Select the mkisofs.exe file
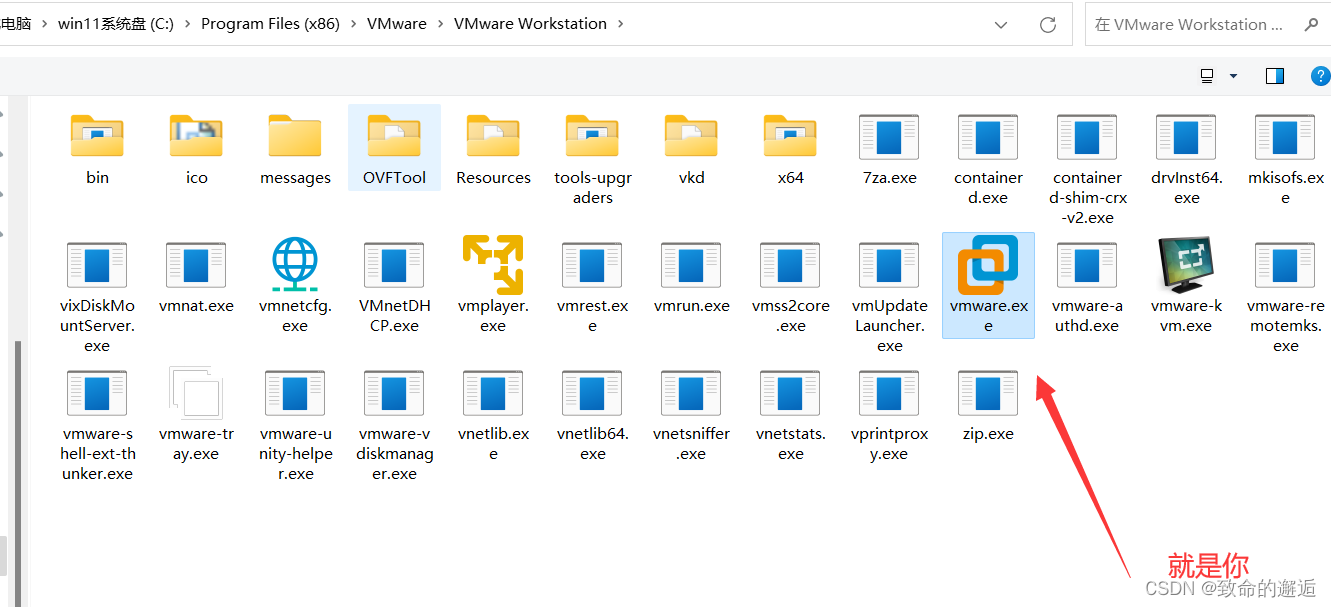The width and height of the screenshot is (1331, 607). (x=1285, y=158)
